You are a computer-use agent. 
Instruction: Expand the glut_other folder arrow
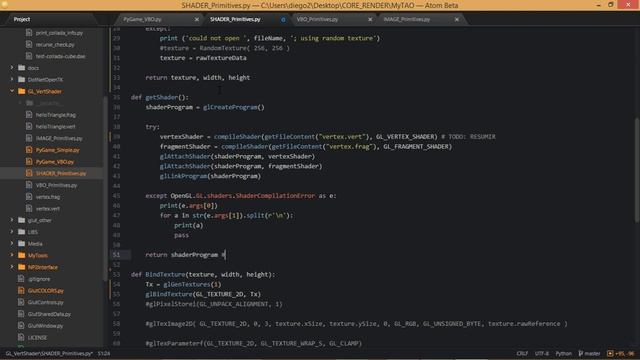point(12,220)
